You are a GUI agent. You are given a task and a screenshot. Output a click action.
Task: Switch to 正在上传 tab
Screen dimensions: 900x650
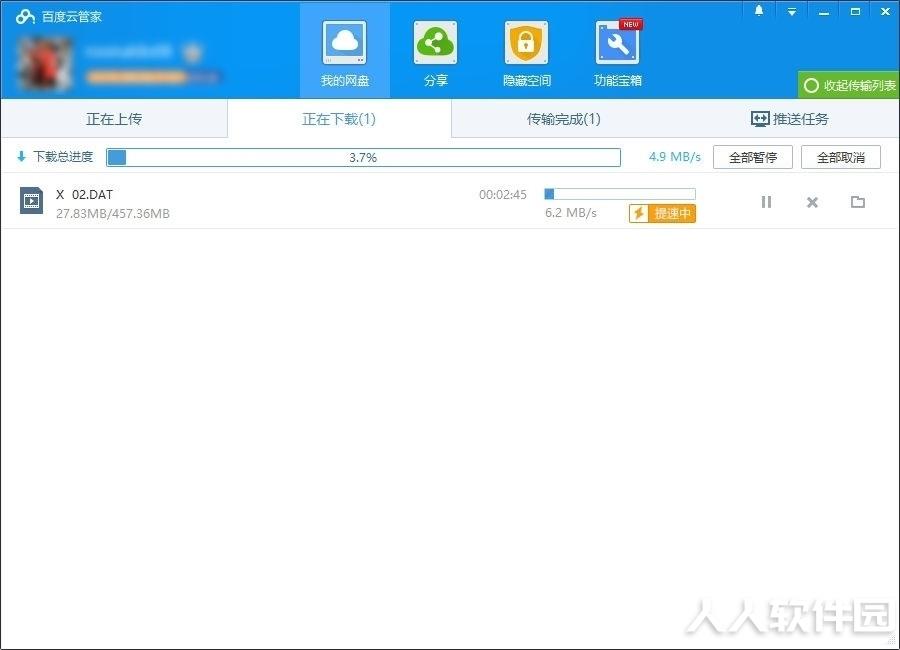point(114,119)
